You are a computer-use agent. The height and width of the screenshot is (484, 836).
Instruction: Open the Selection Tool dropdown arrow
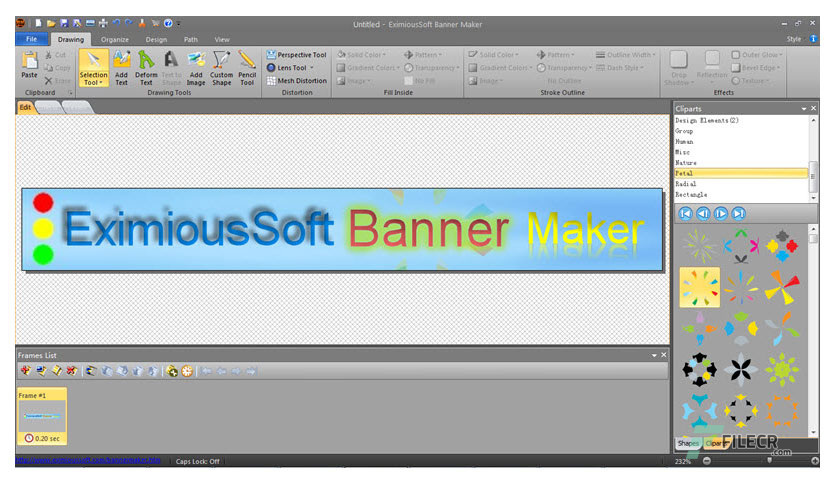[101, 83]
